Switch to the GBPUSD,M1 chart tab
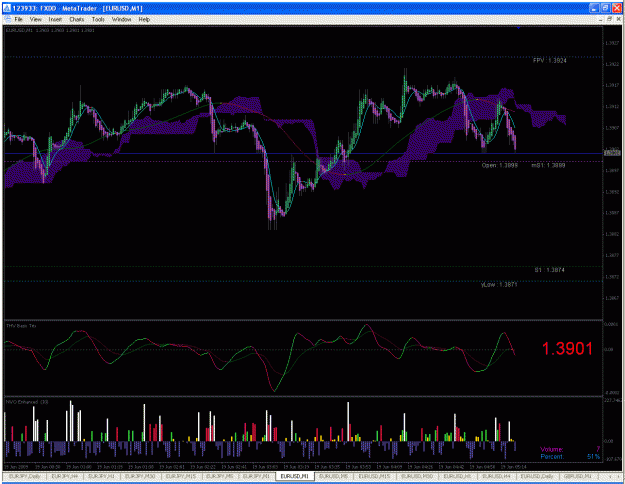625x484 pixels. coord(578,476)
